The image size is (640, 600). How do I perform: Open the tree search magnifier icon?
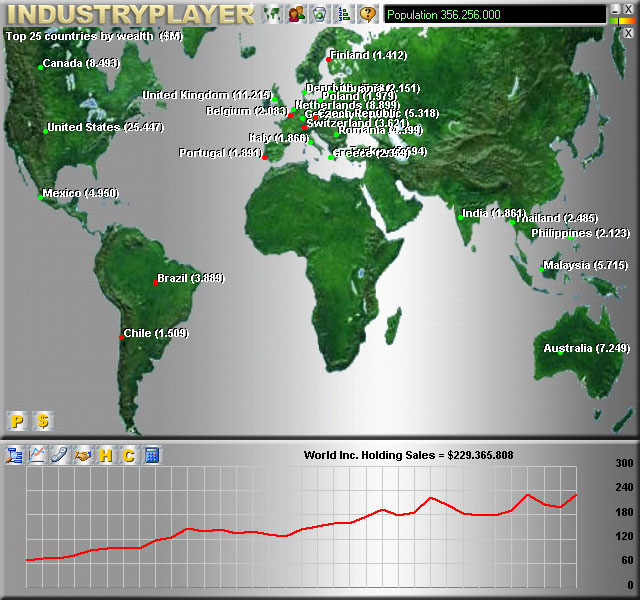tap(14, 455)
